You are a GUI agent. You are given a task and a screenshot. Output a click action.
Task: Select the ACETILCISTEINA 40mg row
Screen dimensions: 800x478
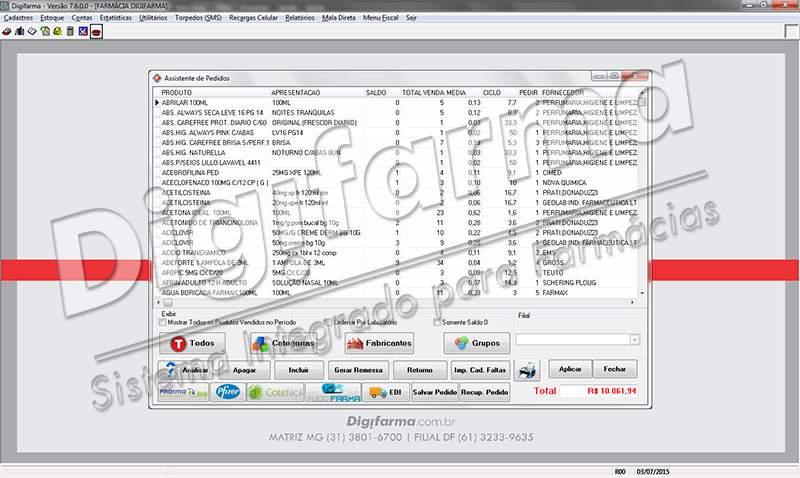click(x=396, y=193)
